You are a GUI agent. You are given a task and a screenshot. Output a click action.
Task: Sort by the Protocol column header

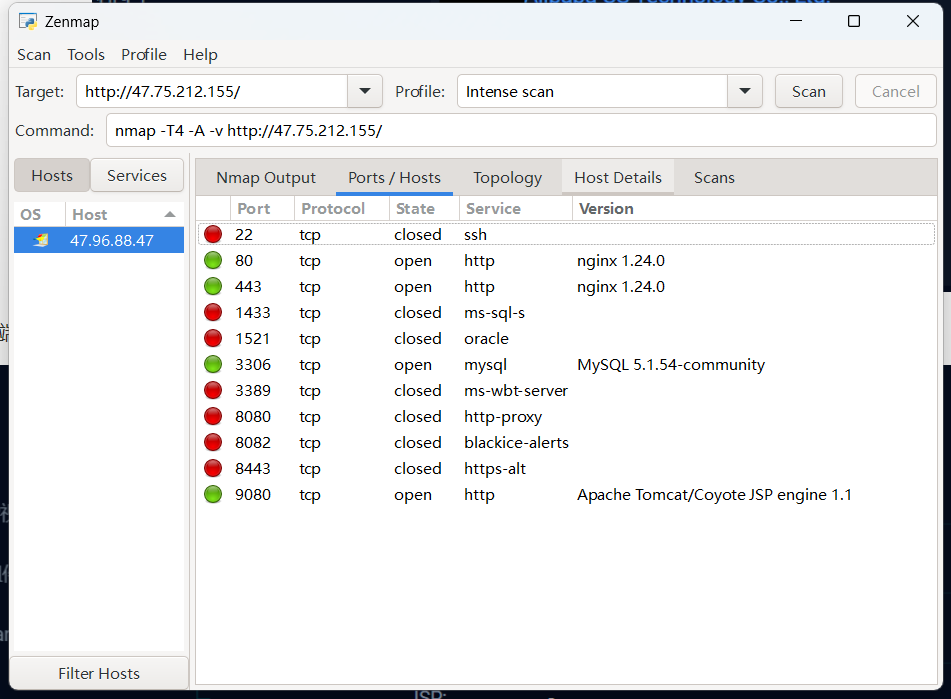[x=341, y=209]
